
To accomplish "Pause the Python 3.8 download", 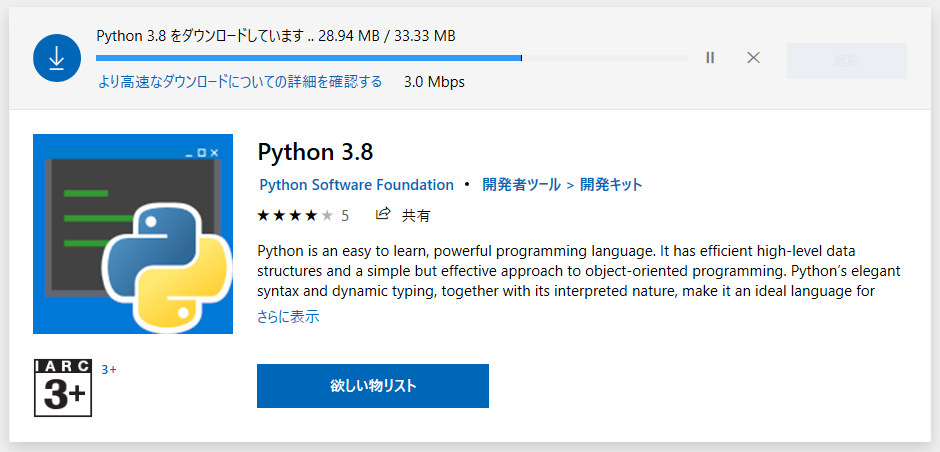I will pos(710,58).
